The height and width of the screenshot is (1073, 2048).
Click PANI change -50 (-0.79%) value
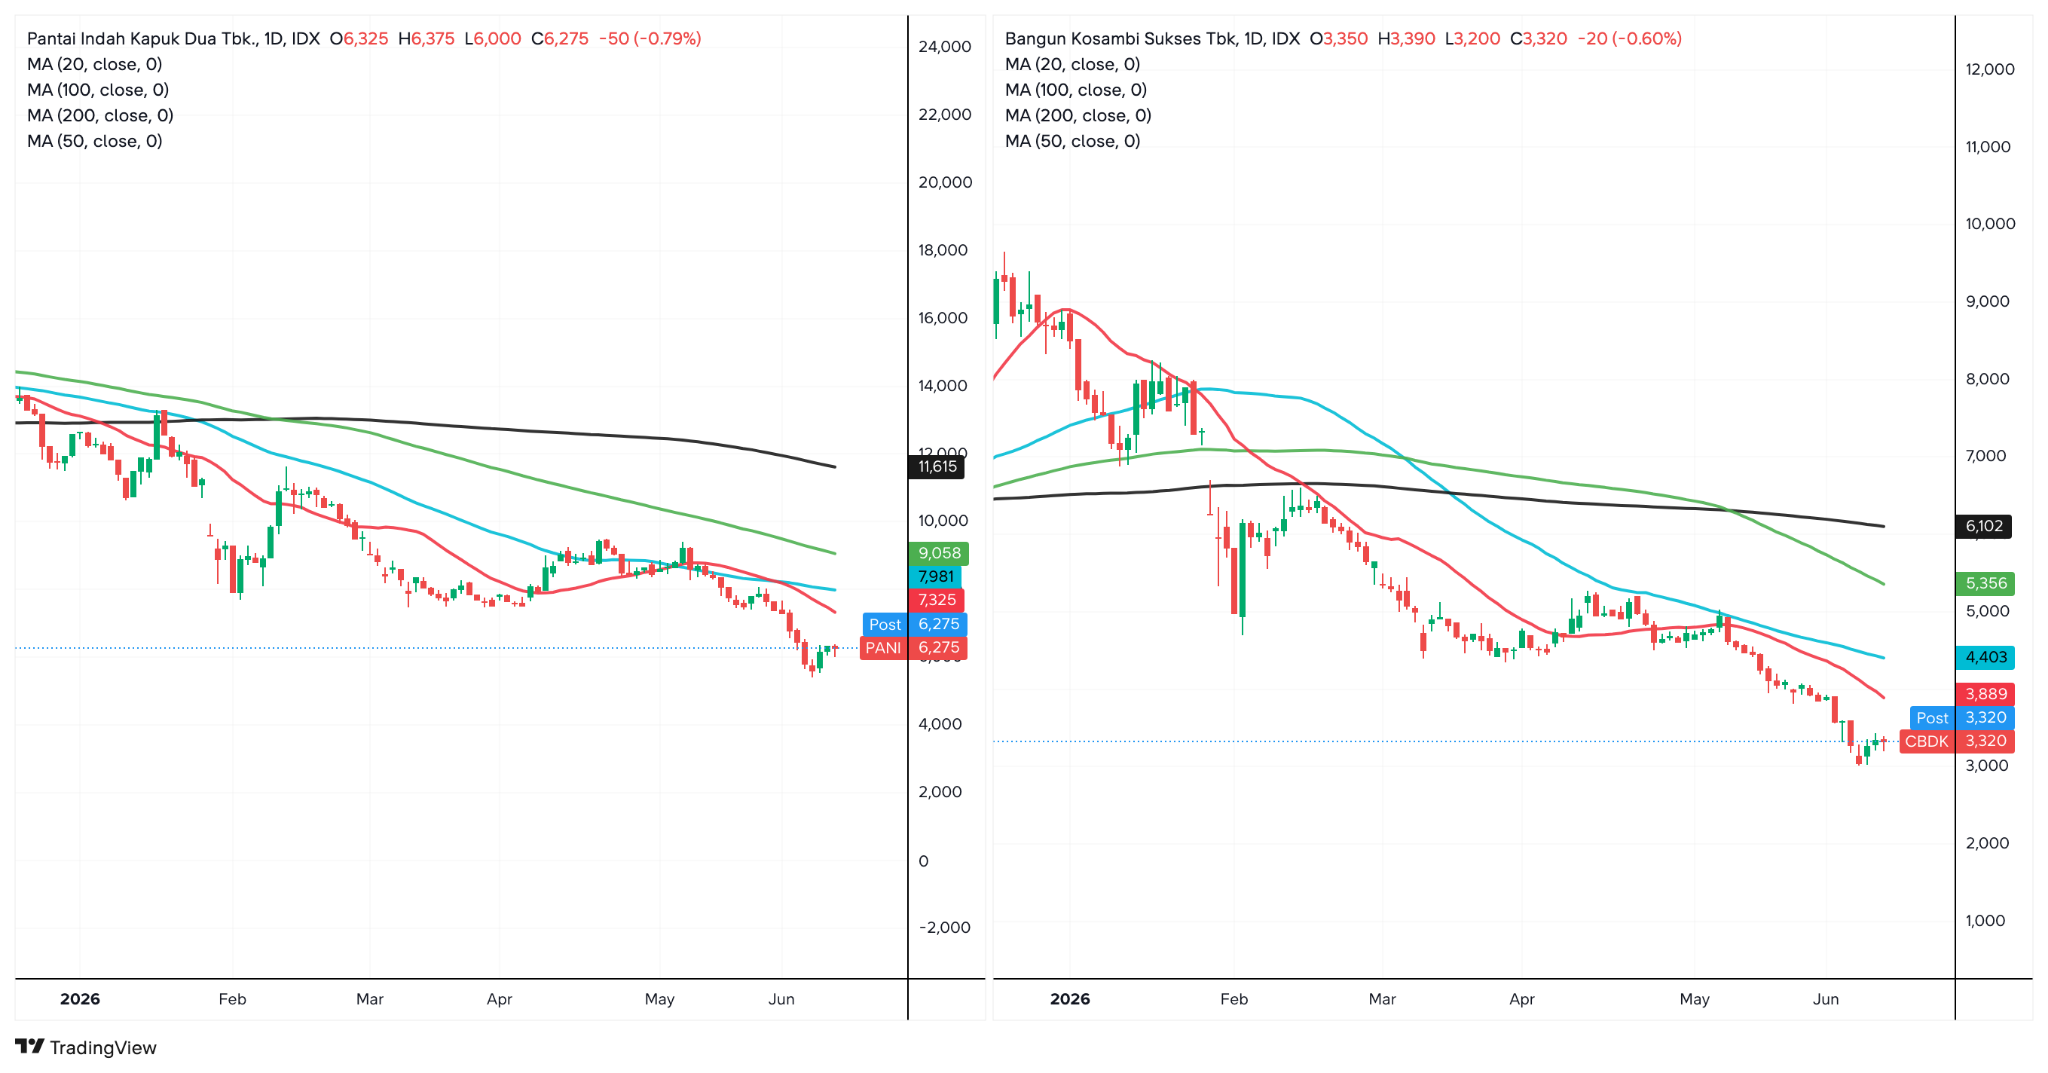click(650, 39)
